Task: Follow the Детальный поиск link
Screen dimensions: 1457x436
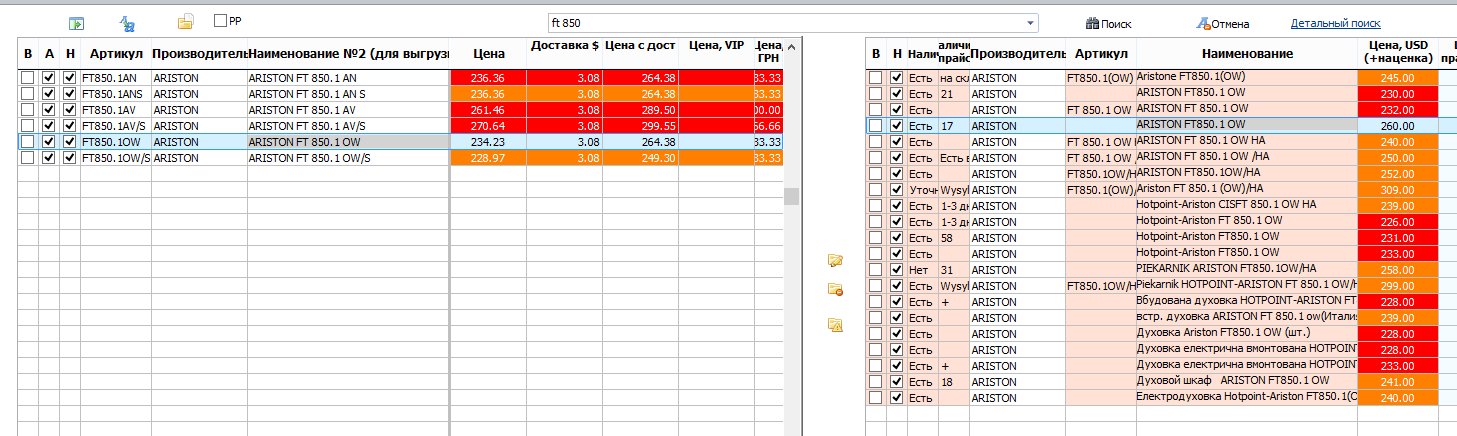Action: [x=1335, y=23]
